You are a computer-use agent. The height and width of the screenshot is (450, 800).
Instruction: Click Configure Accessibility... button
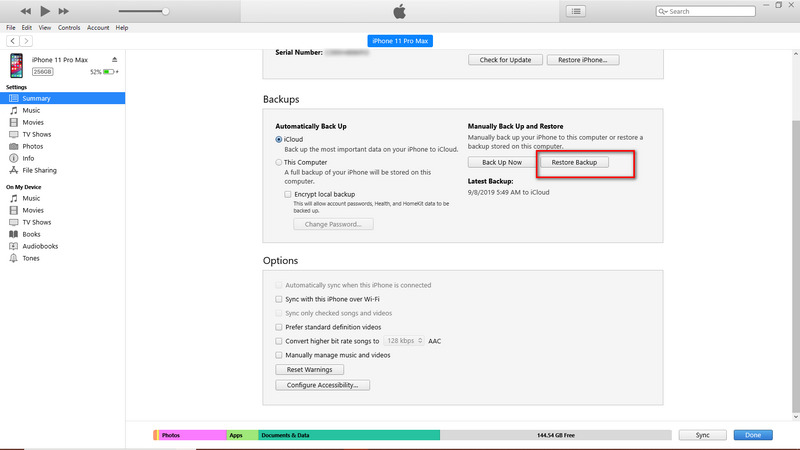coord(322,385)
